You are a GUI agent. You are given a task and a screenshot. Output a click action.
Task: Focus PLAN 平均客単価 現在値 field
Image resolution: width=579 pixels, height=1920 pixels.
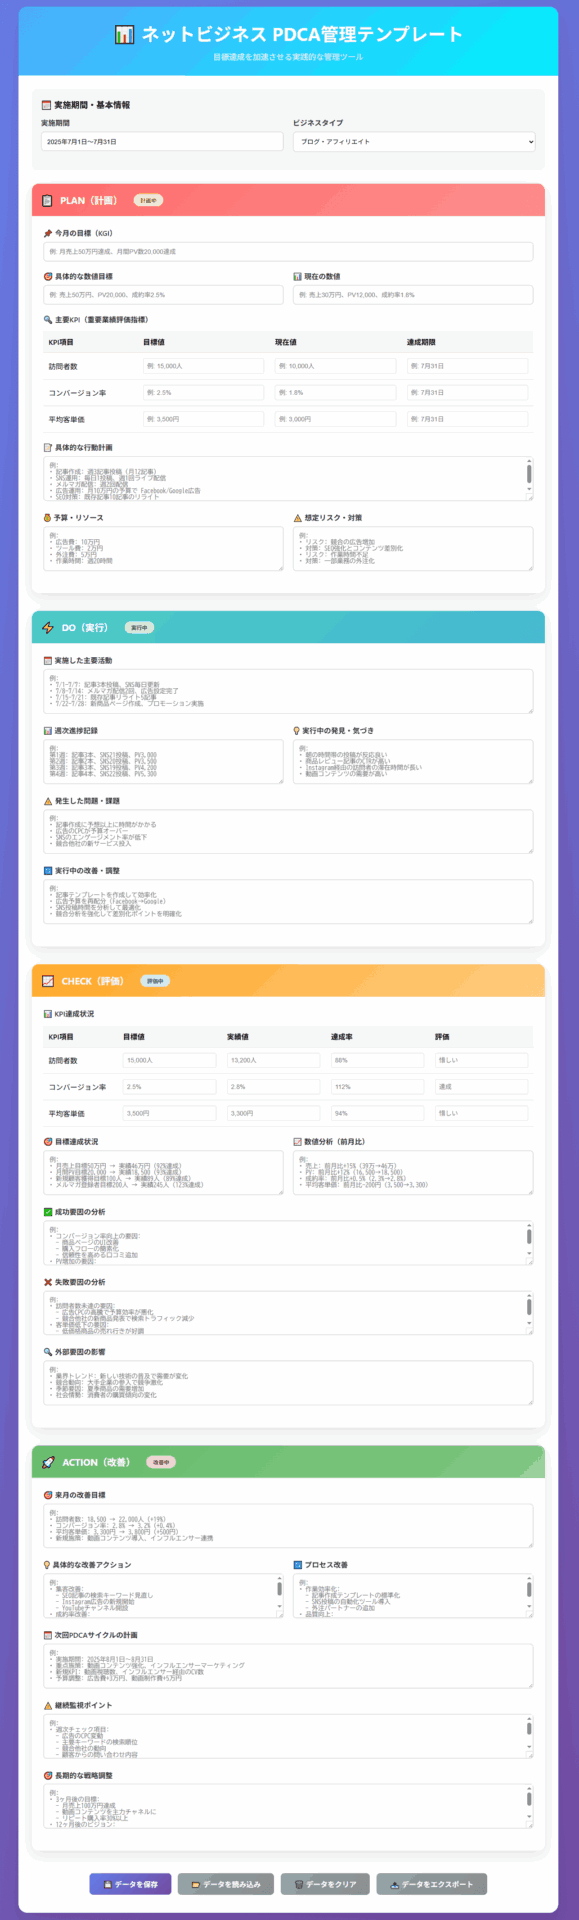[335, 419]
